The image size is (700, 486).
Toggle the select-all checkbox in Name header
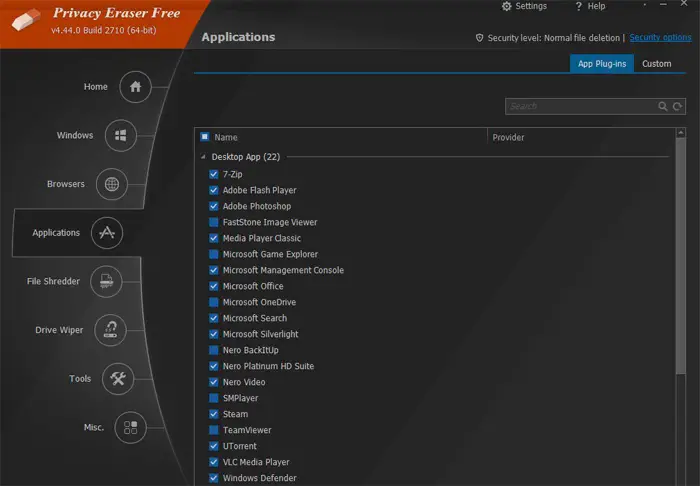click(204, 137)
